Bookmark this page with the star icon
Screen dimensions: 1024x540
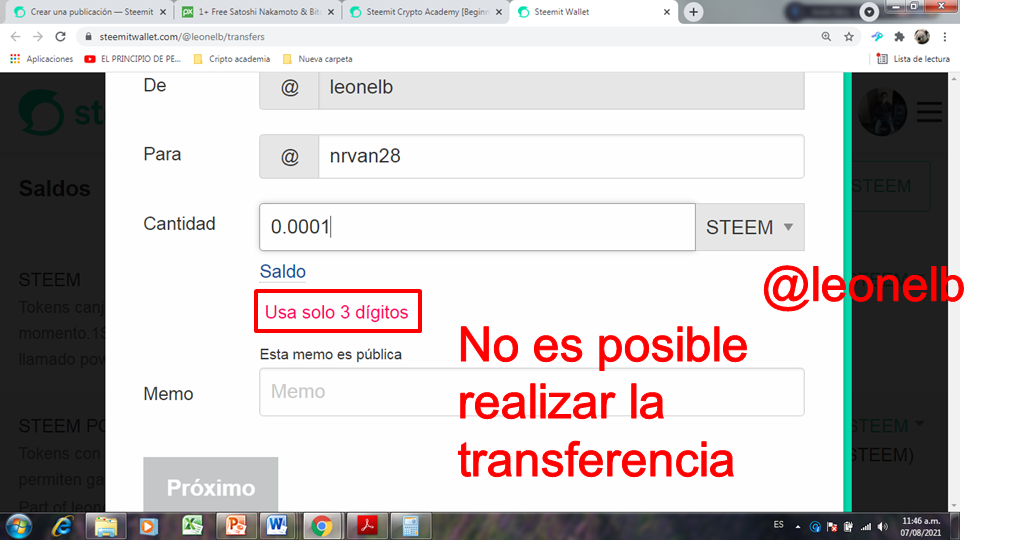tap(848, 37)
